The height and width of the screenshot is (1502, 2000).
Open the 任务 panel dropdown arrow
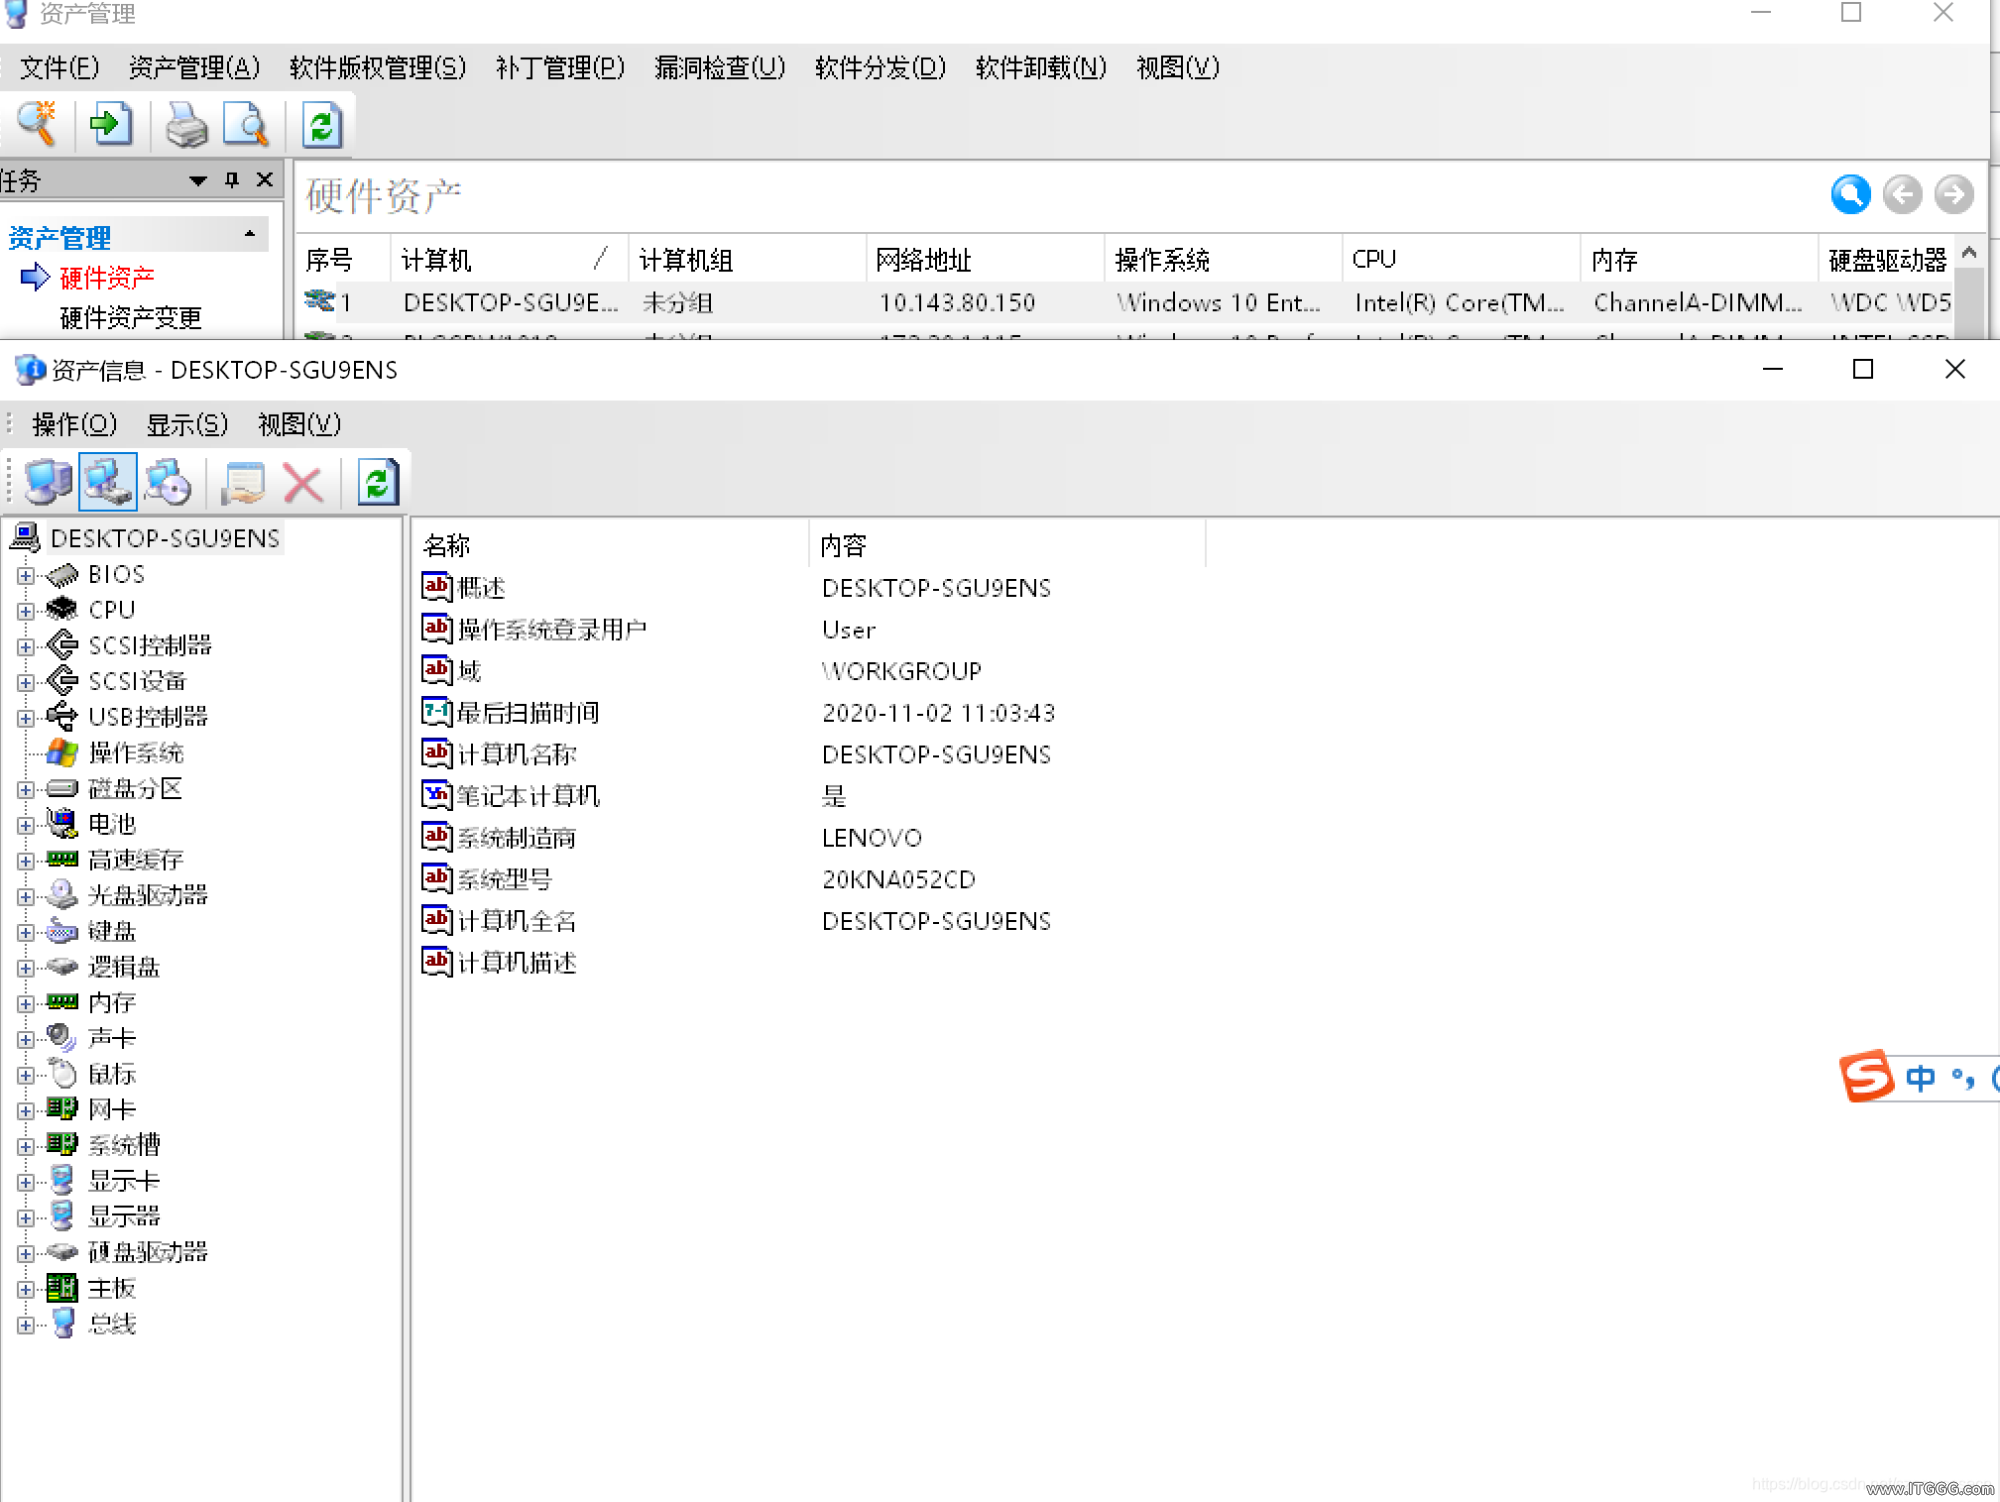pos(198,181)
